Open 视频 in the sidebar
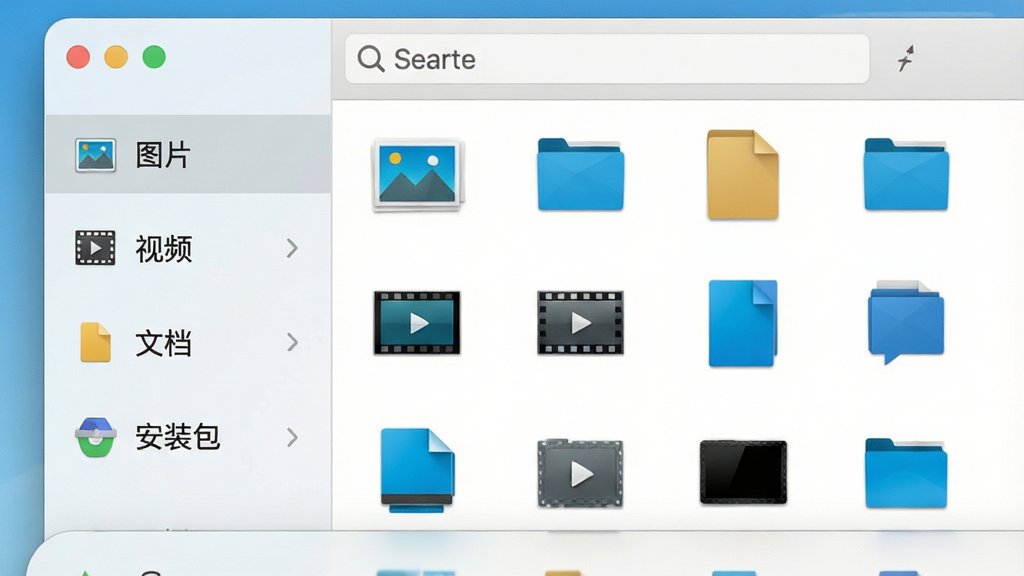Image resolution: width=1024 pixels, height=576 pixels. tap(188, 248)
